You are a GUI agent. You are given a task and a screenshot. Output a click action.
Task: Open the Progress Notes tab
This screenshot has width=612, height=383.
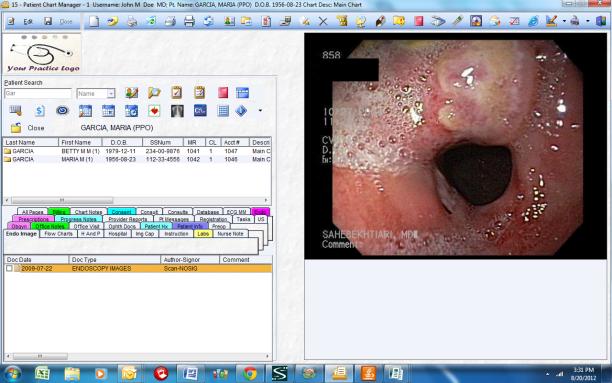pos(78,219)
